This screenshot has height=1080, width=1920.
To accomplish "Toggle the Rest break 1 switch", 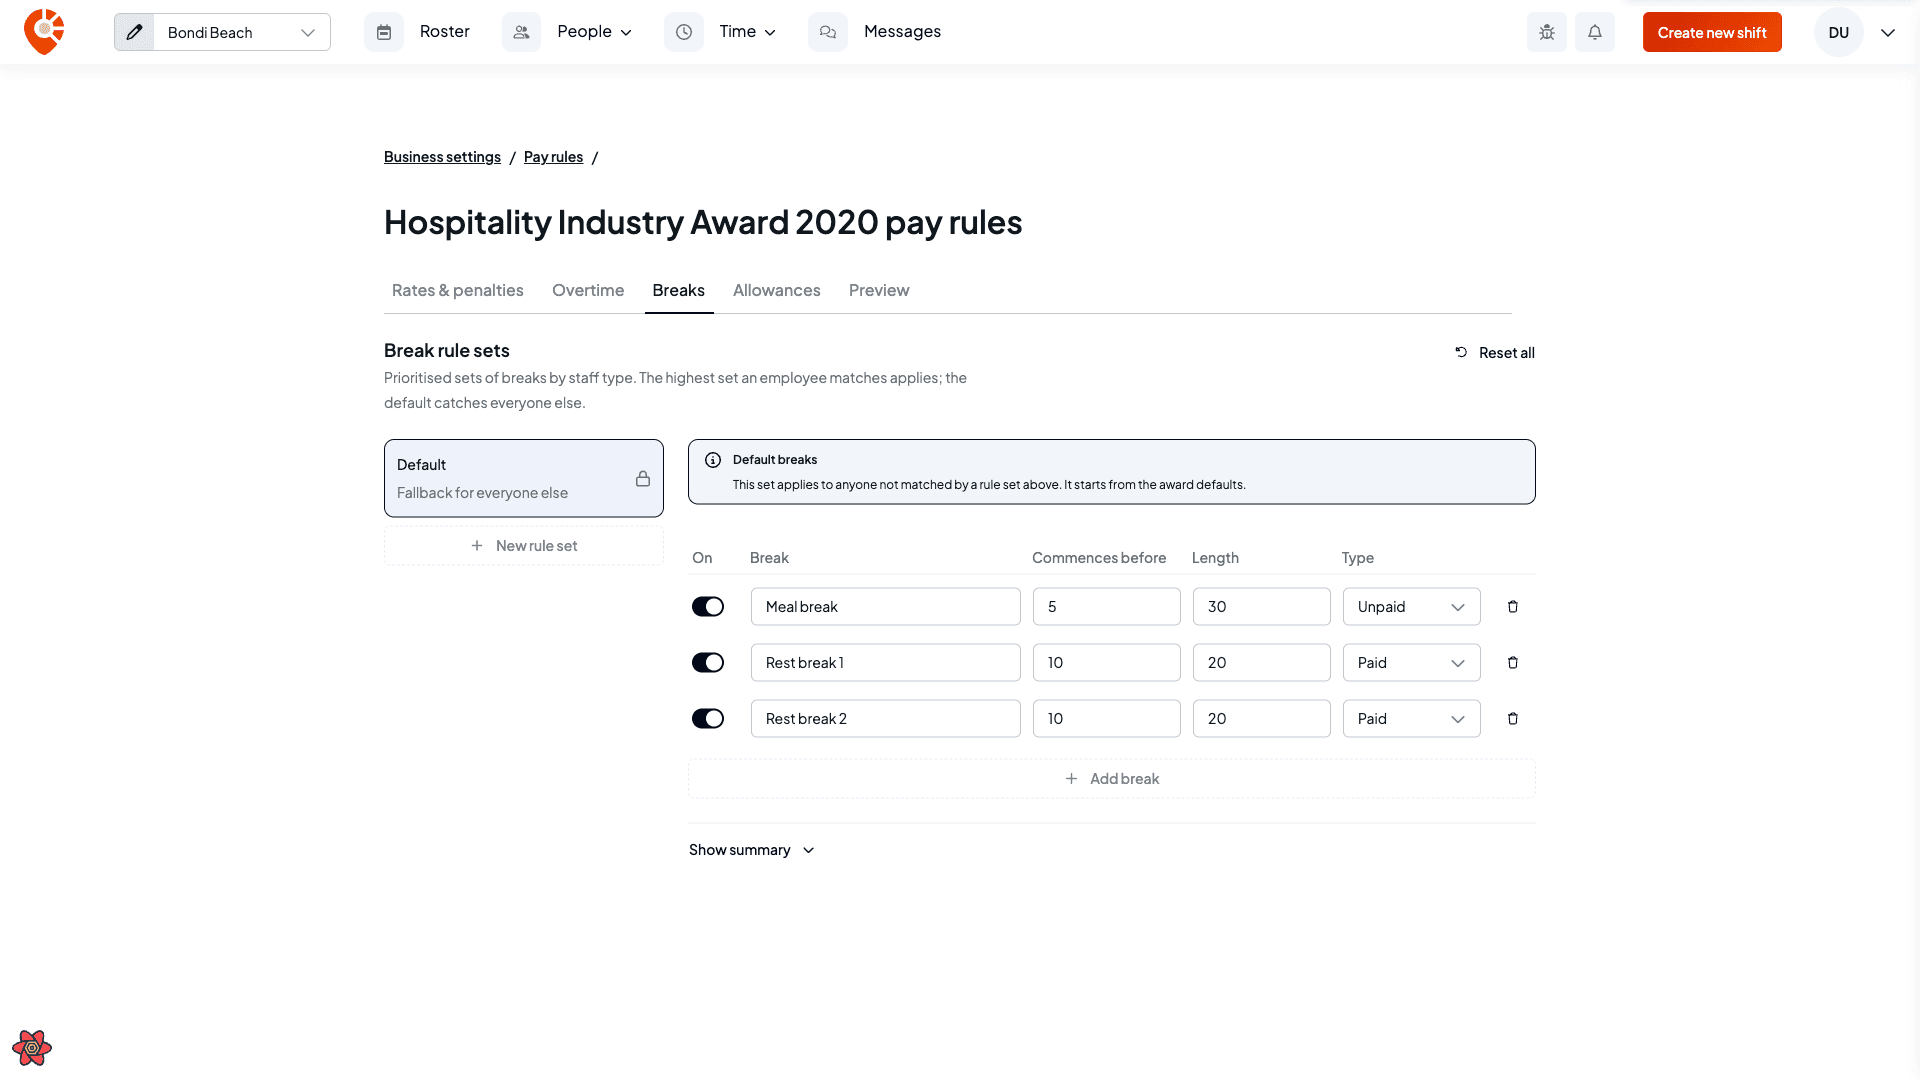I will 708,663.
